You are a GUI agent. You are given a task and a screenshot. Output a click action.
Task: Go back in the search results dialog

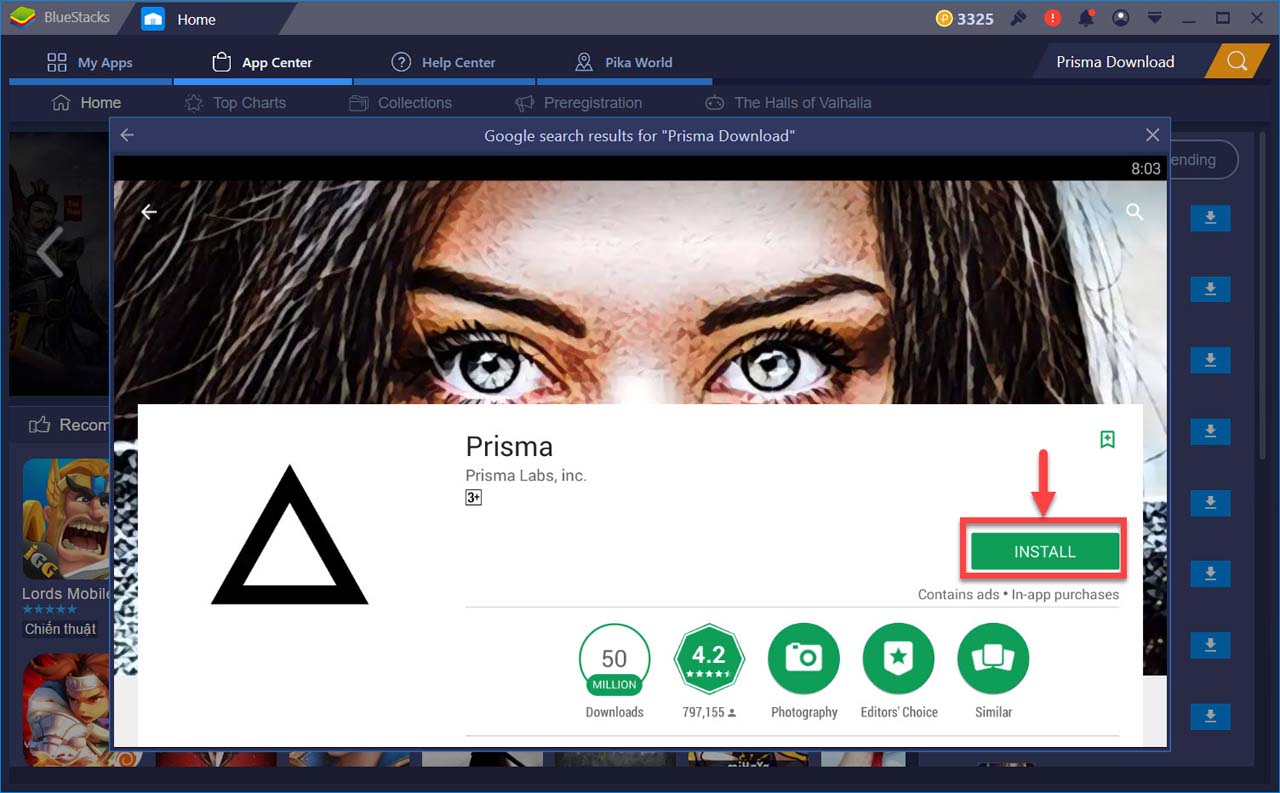[127, 135]
